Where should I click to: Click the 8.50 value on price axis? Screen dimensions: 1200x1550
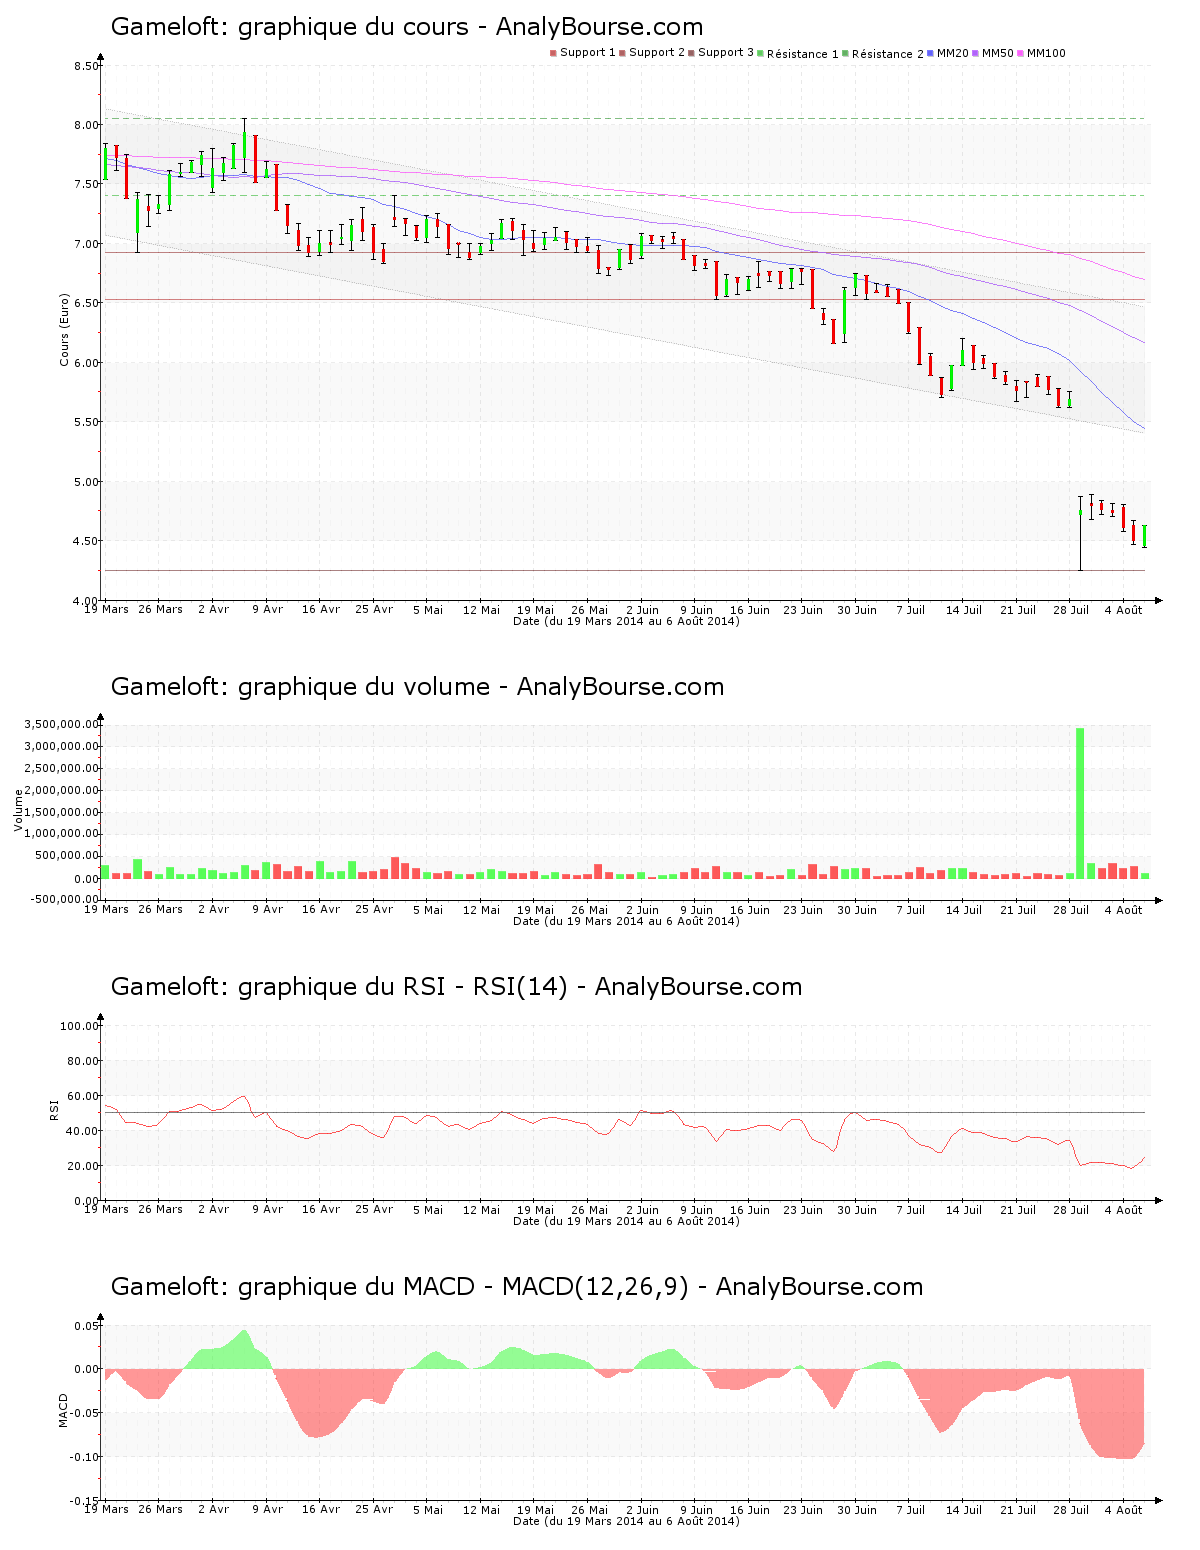click(x=86, y=67)
